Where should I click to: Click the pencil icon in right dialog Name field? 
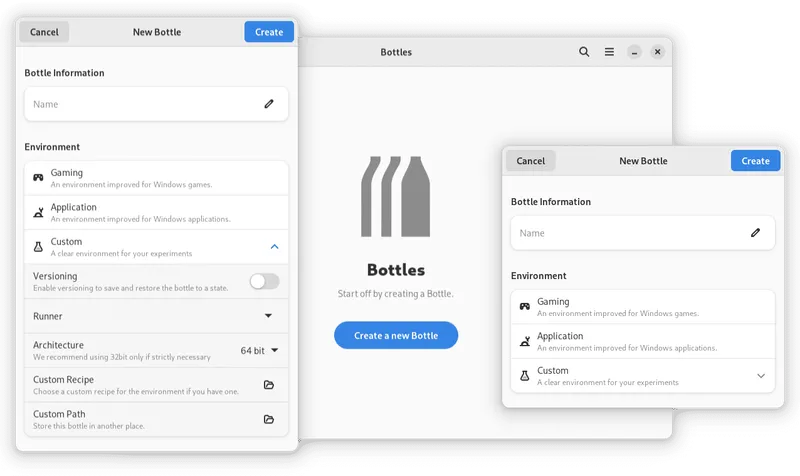(x=755, y=233)
